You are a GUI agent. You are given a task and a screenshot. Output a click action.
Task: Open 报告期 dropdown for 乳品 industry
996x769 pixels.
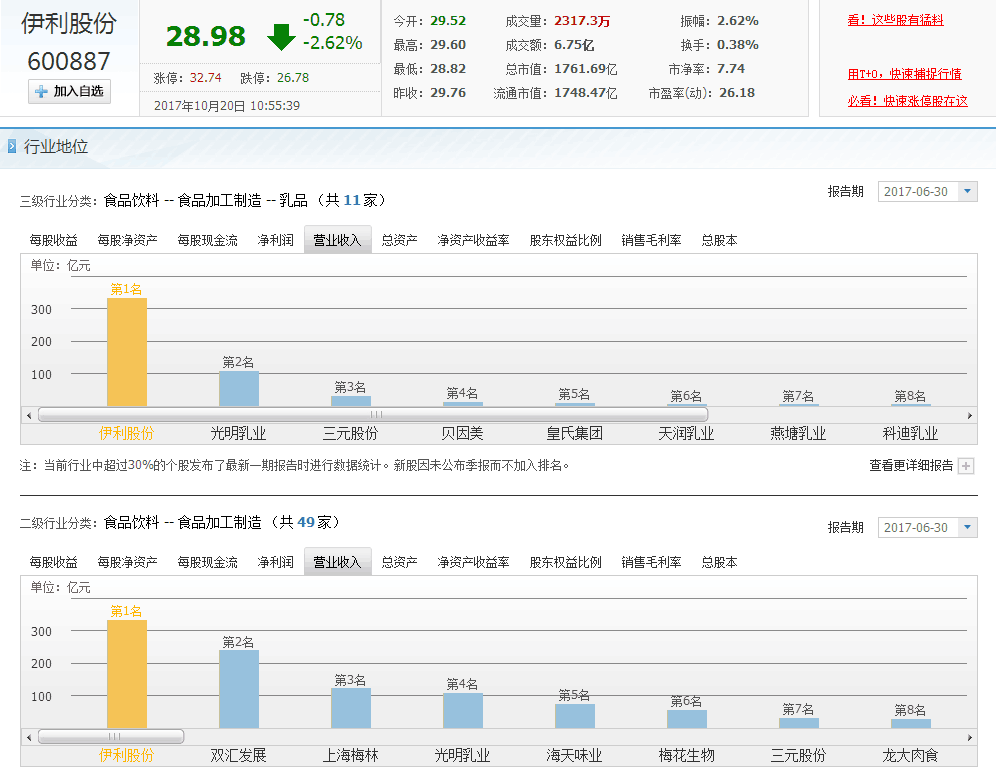(x=927, y=191)
